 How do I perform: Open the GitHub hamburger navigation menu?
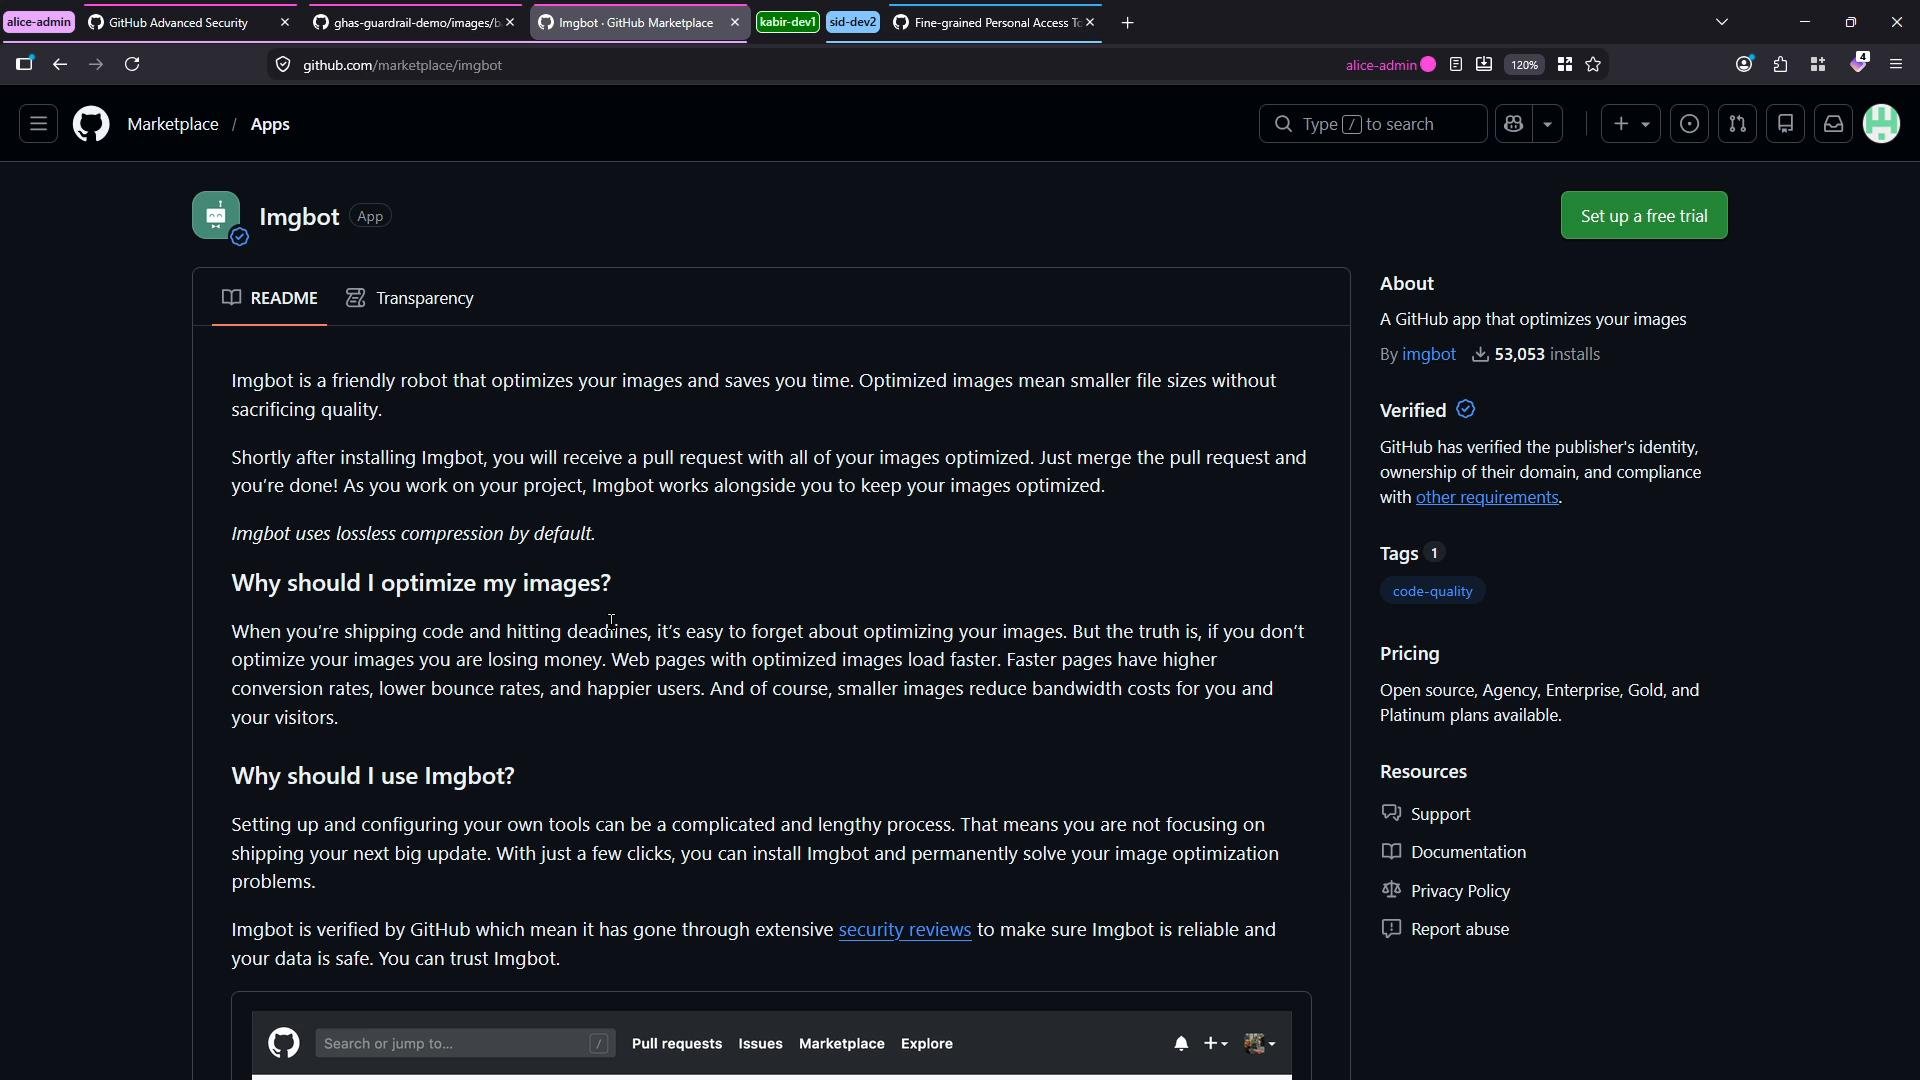coord(38,124)
